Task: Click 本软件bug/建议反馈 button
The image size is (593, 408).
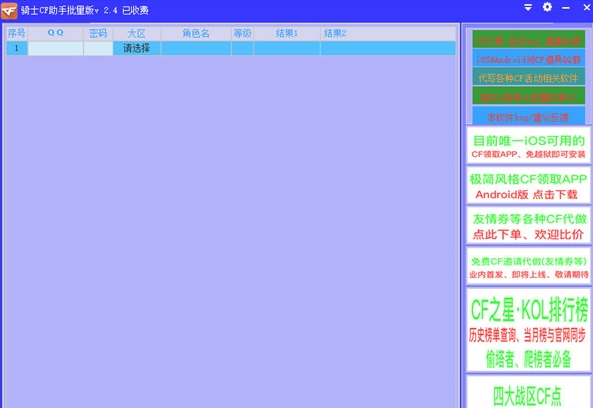Action: click(x=529, y=115)
